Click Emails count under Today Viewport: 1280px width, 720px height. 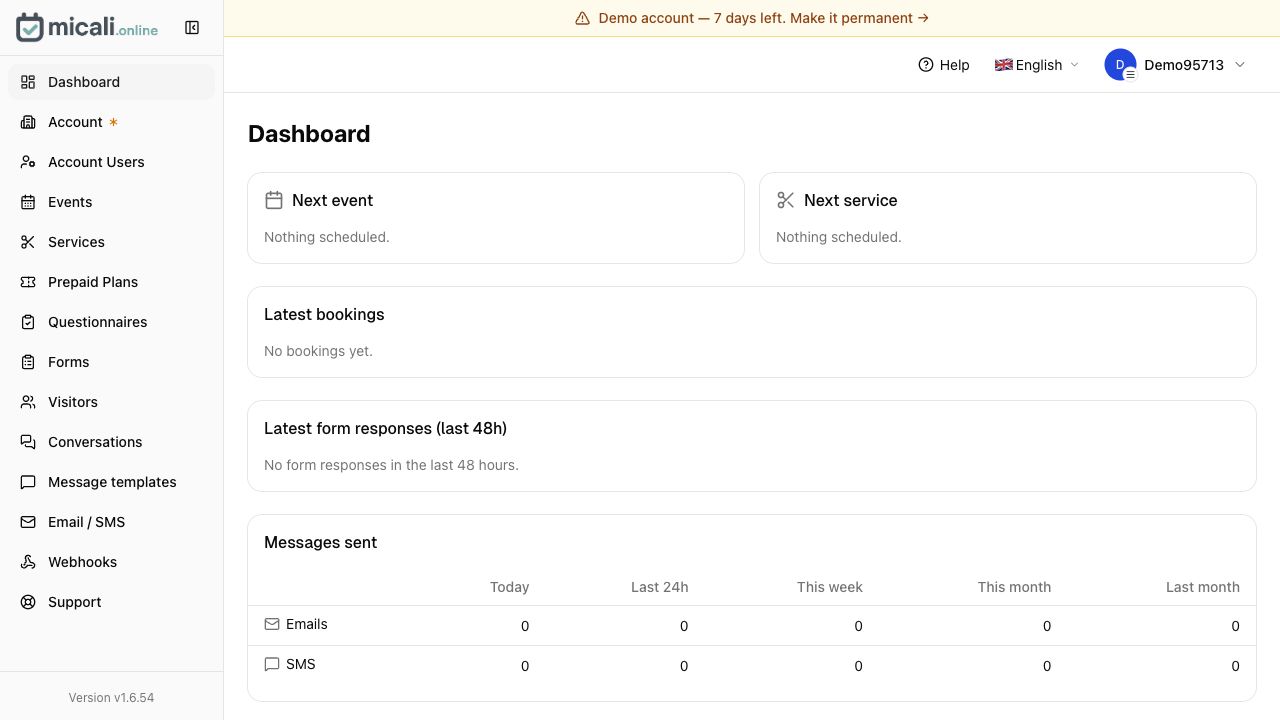[525, 626]
